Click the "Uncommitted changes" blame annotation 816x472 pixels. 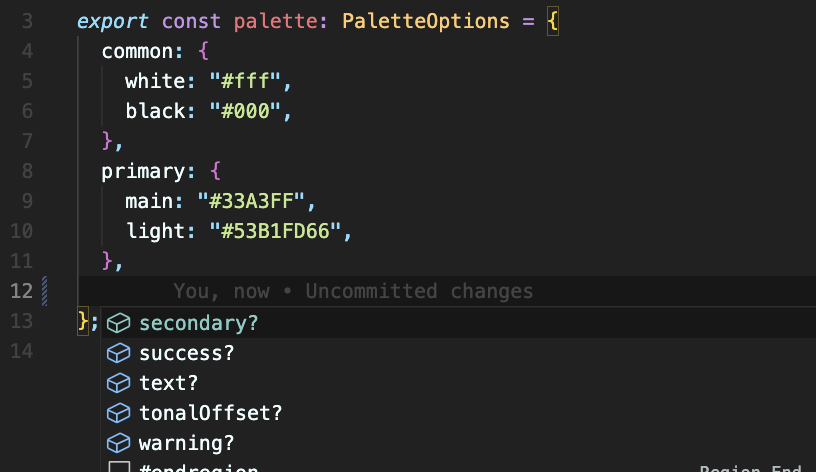pos(419,291)
